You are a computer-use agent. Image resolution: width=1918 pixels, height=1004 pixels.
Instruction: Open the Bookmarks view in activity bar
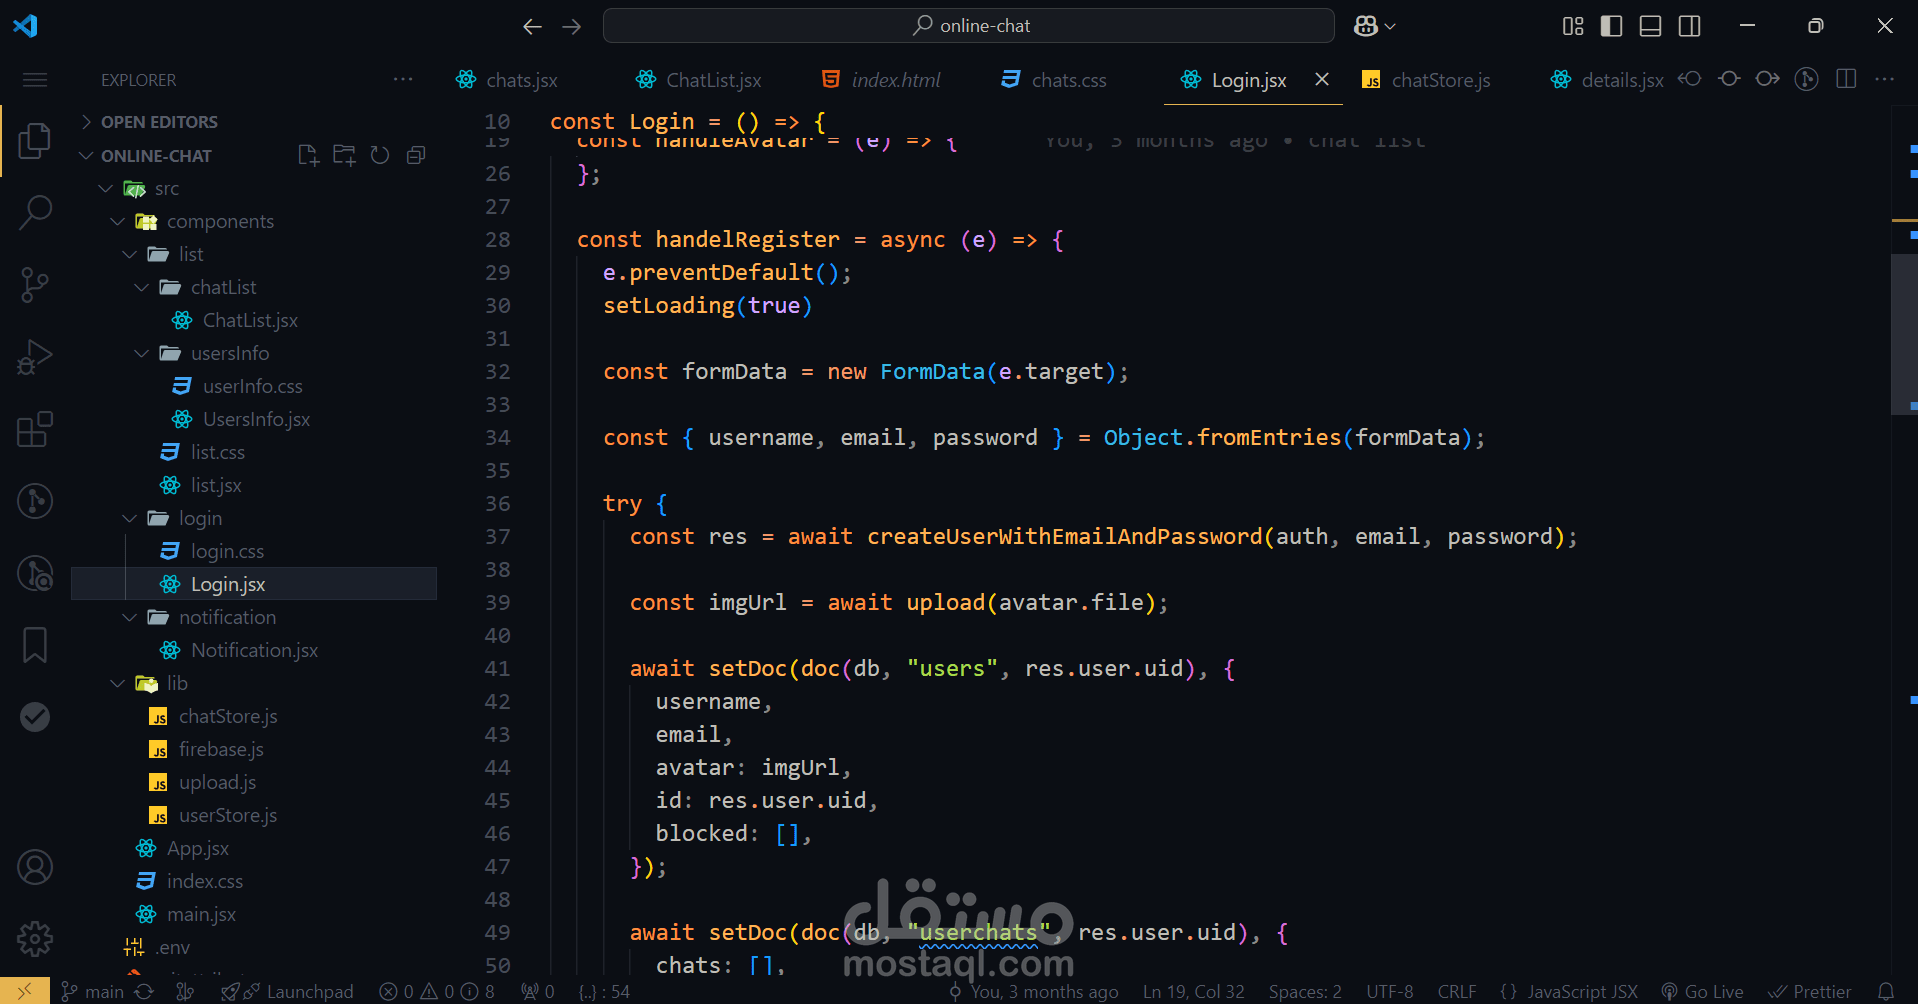click(x=35, y=645)
